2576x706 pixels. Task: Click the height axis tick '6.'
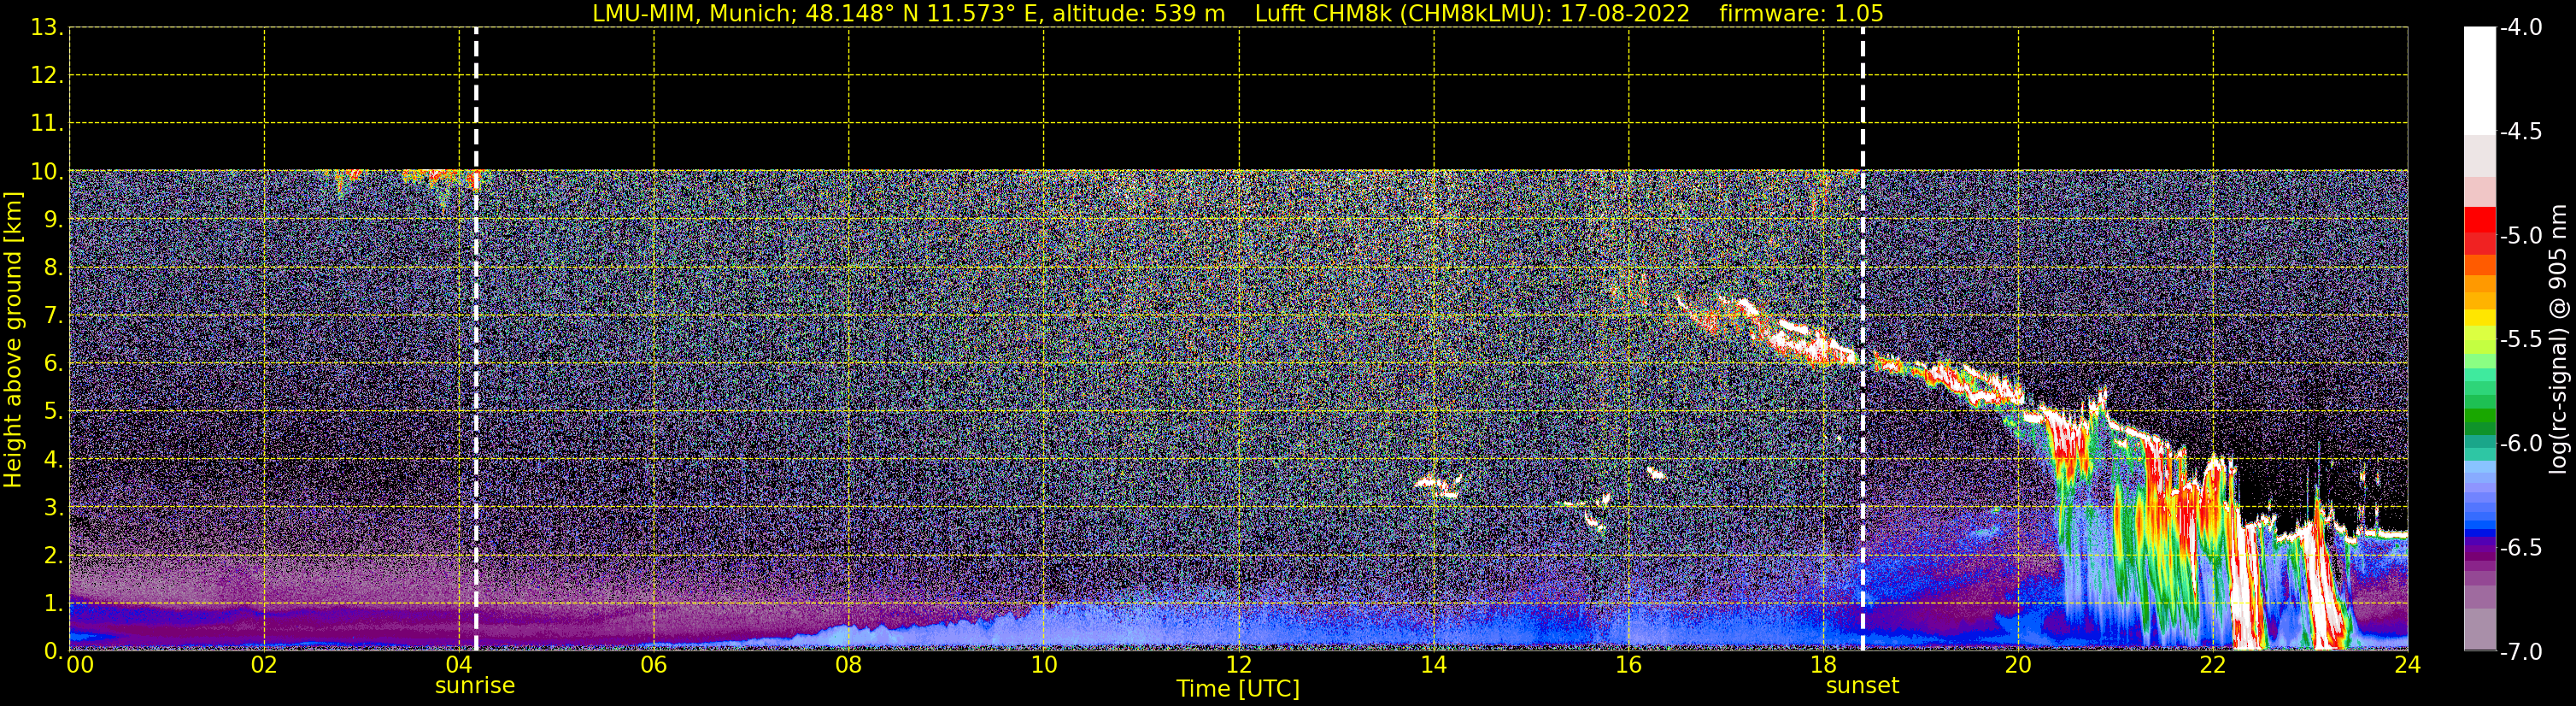click(53, 364)
